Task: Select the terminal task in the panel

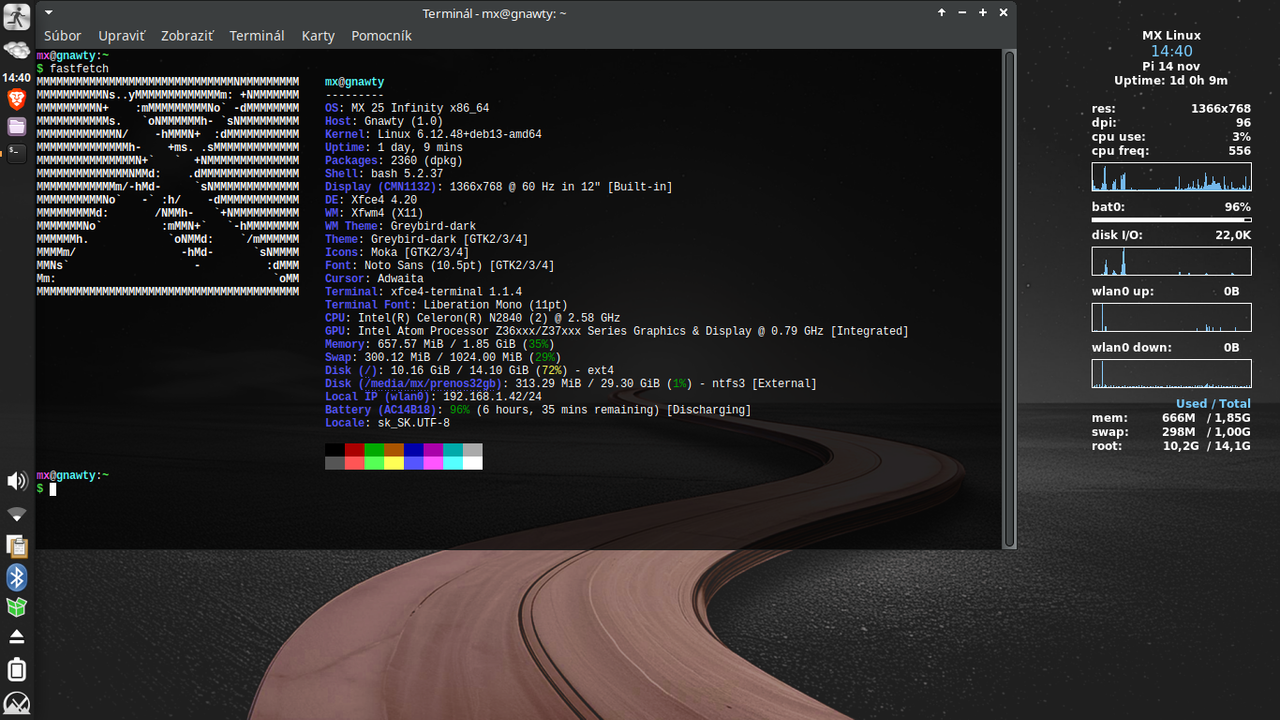Action: coord(17,153)
